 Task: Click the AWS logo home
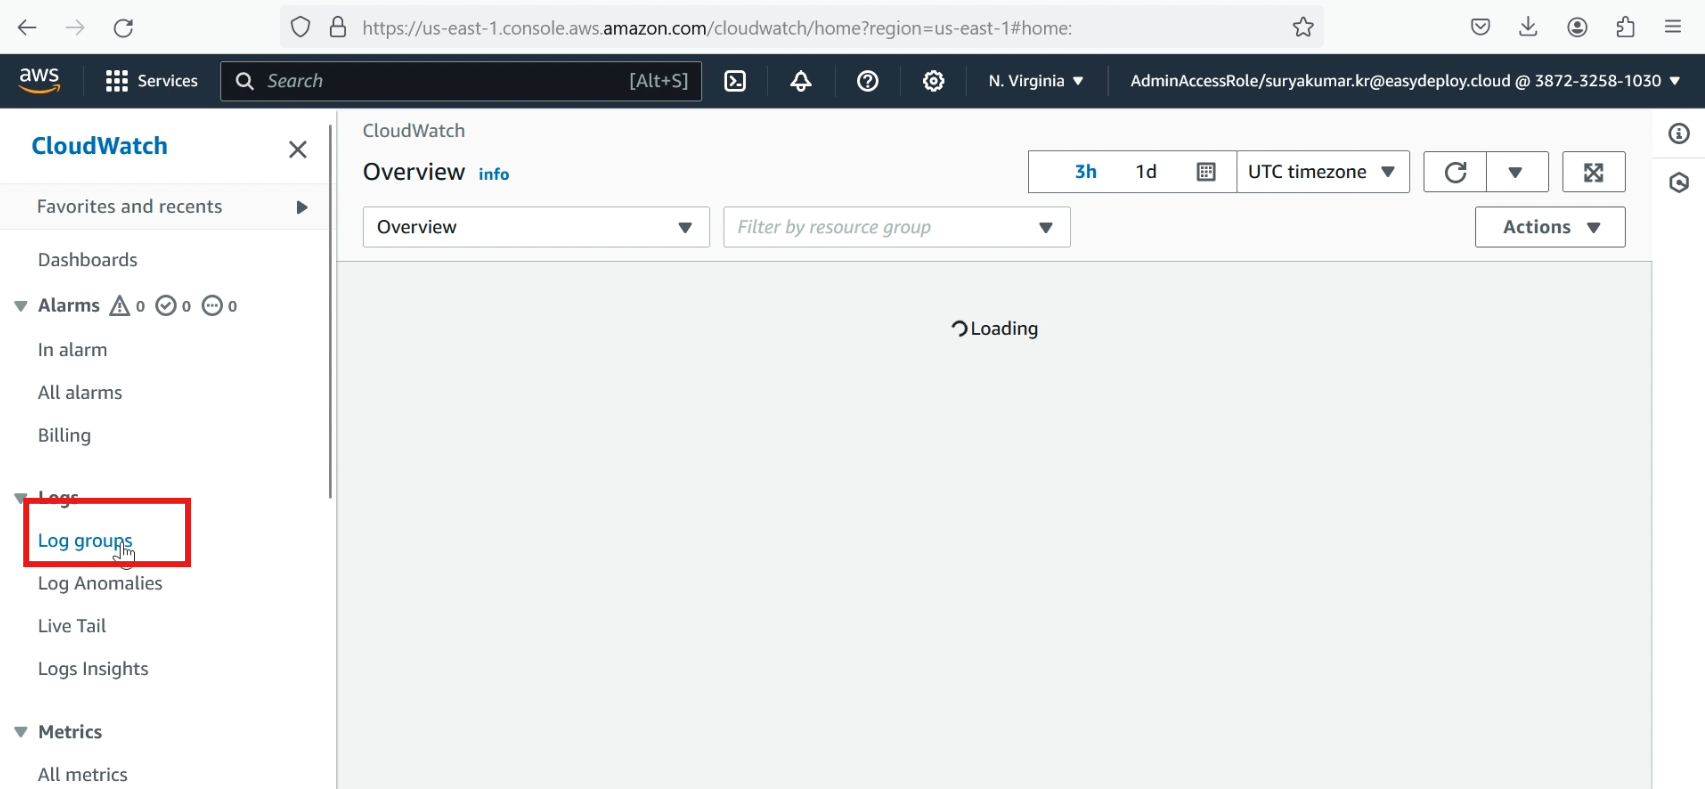pos(39,80)
